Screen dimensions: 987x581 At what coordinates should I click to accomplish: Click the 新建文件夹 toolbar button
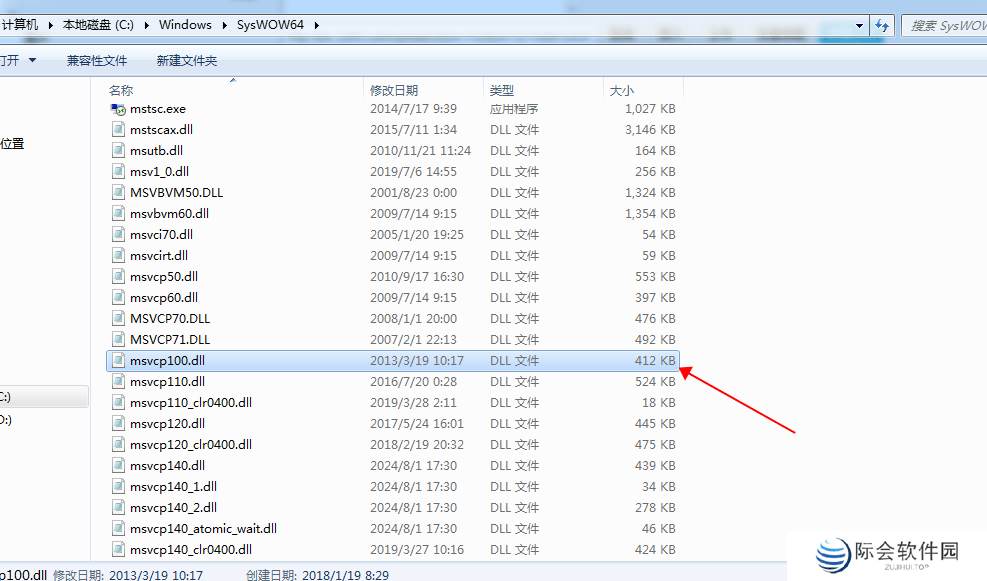click(x=187, y=61)
